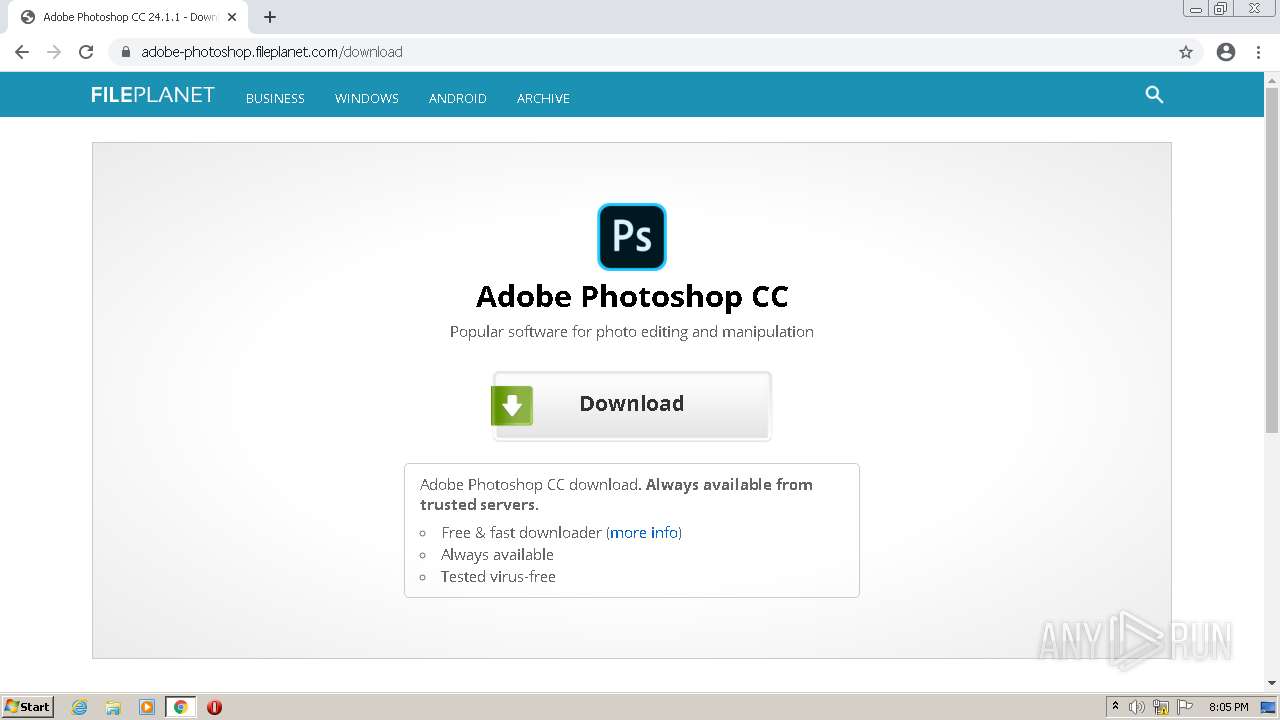Open the Android menu item
Viewport: 1280px width, 720px height.
458,98
